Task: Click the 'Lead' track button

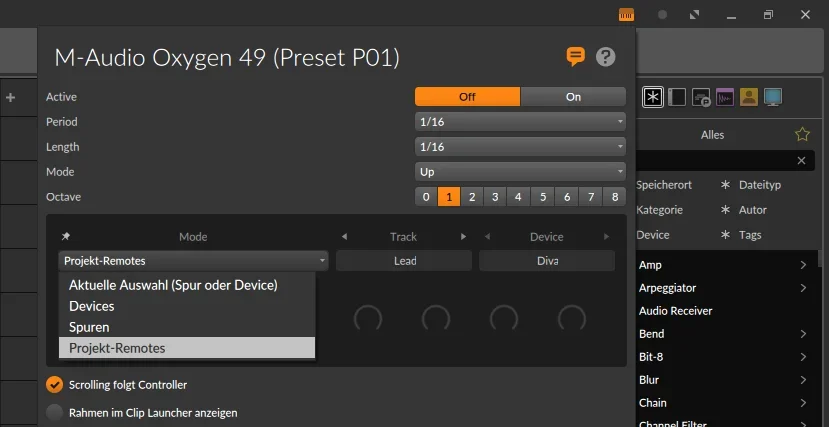Action: pyautogui.click(x=404, y=261)
